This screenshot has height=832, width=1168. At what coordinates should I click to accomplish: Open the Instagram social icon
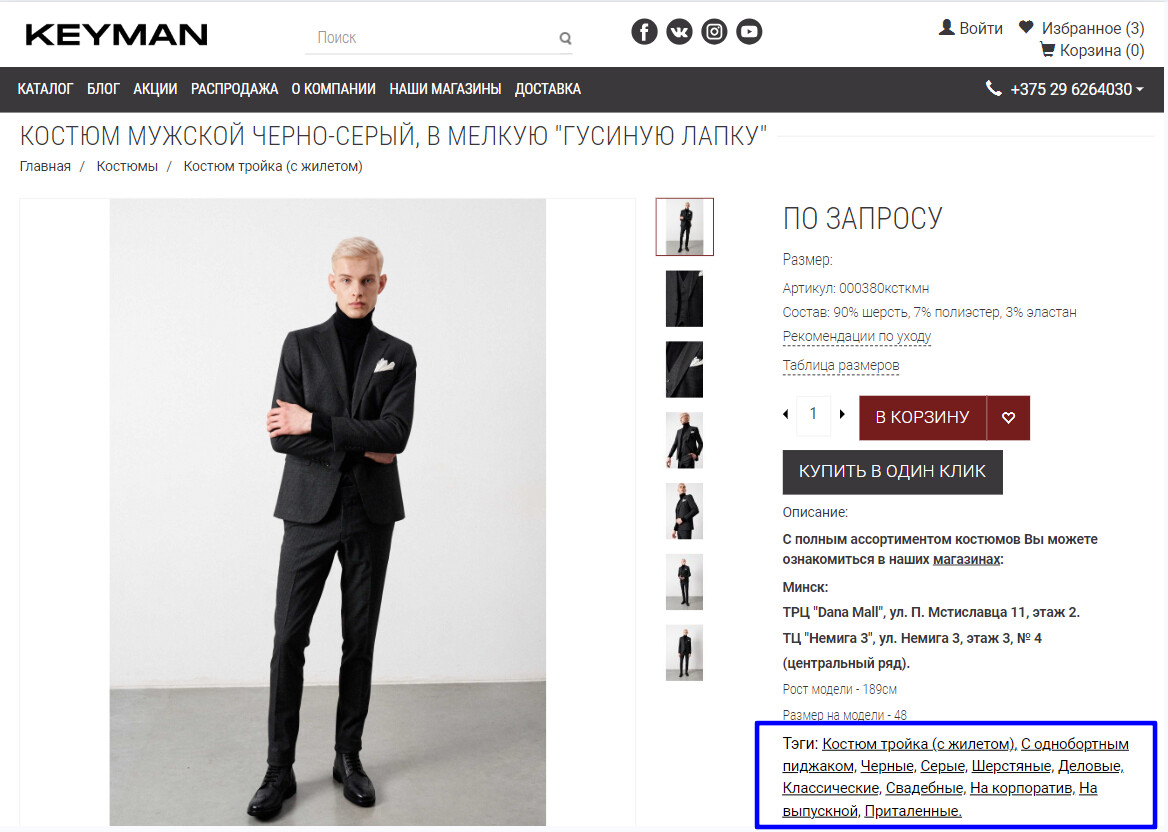[x=714, y=32]
